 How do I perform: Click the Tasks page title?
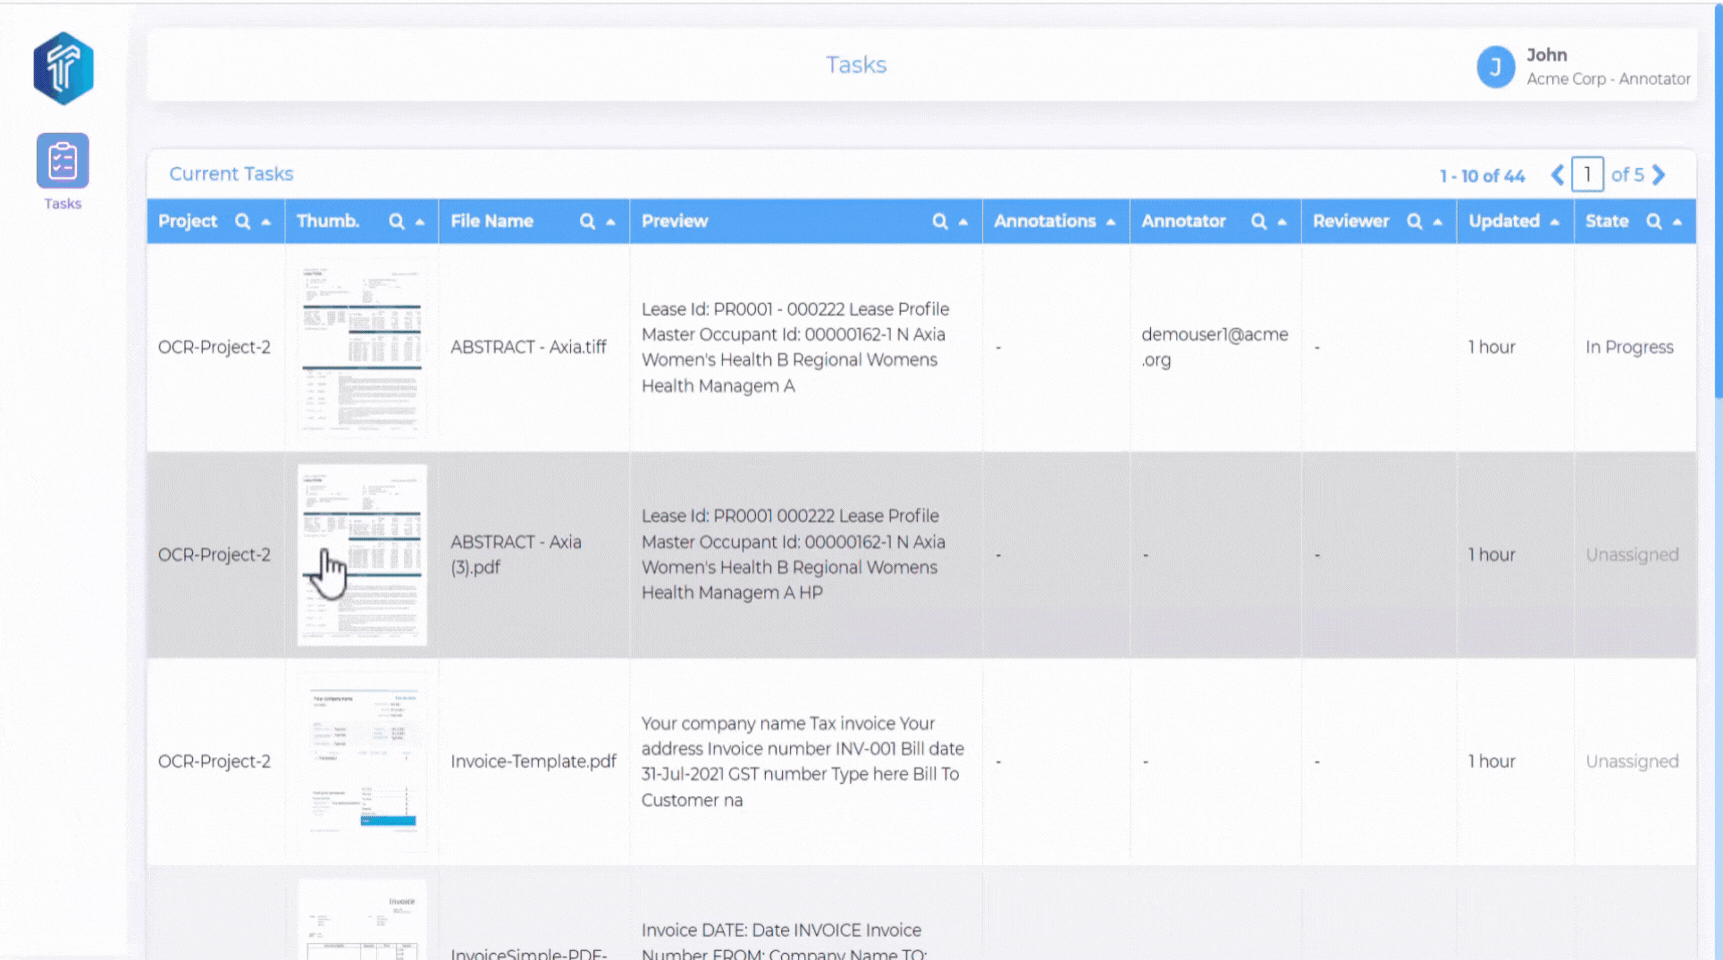pos(856,65)
